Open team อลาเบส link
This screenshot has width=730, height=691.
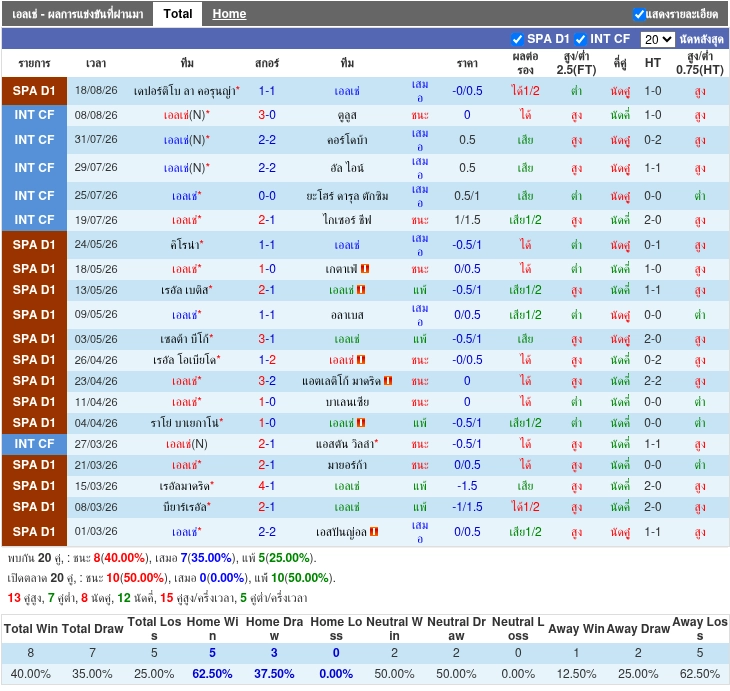click(x=347, y=315)
